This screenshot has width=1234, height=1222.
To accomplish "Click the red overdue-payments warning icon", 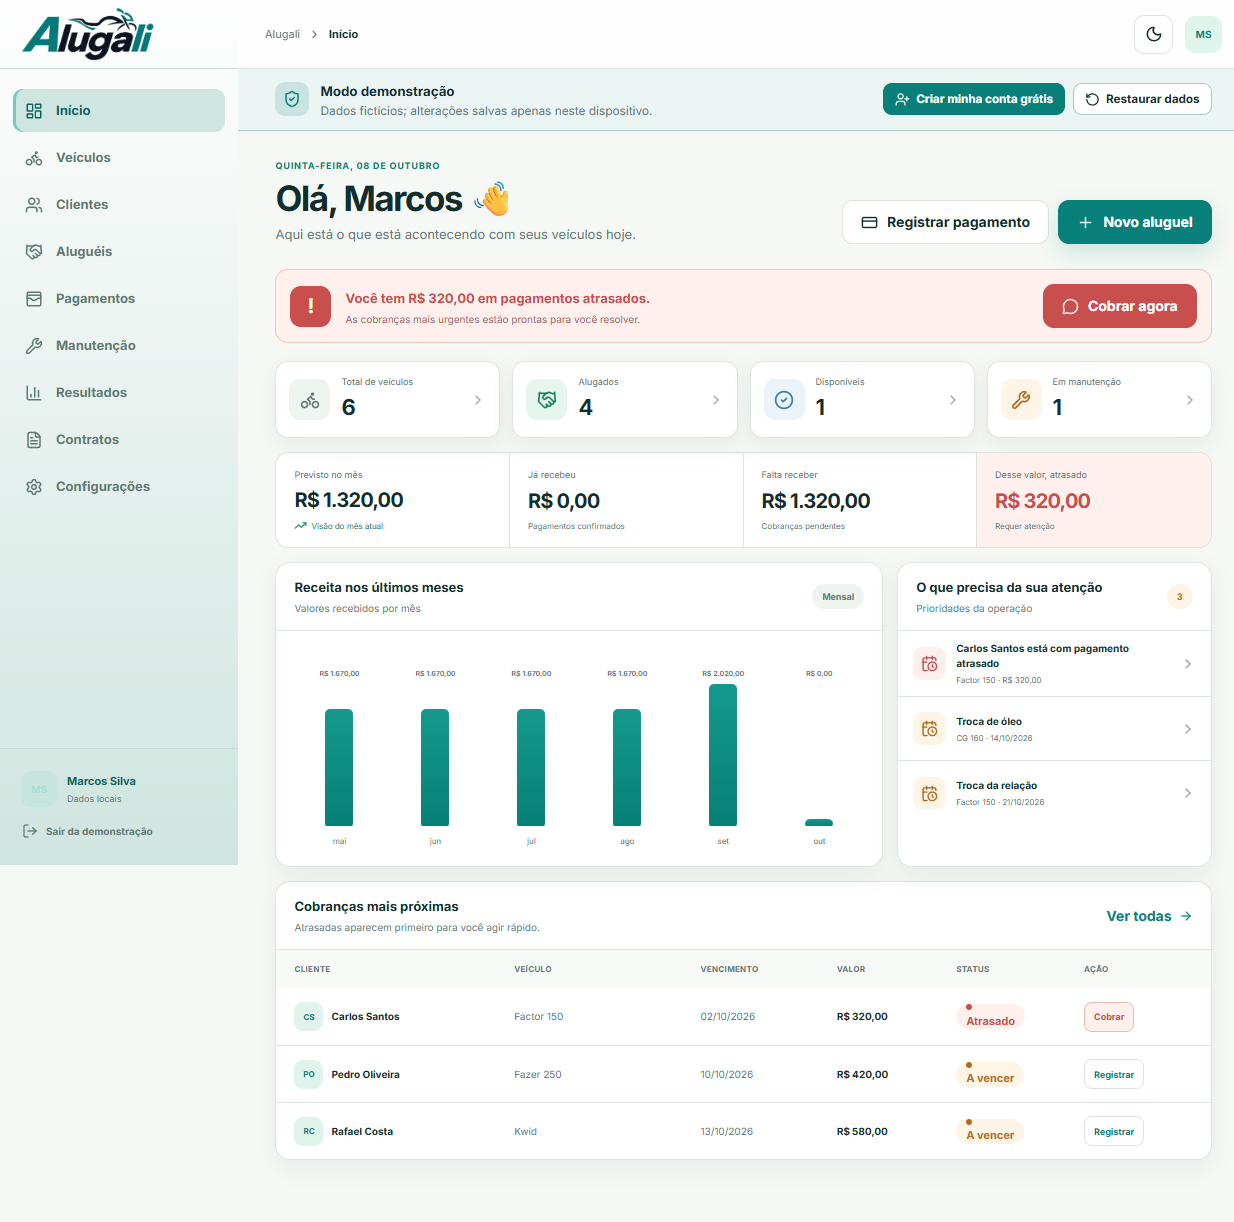I will [311, 306].
